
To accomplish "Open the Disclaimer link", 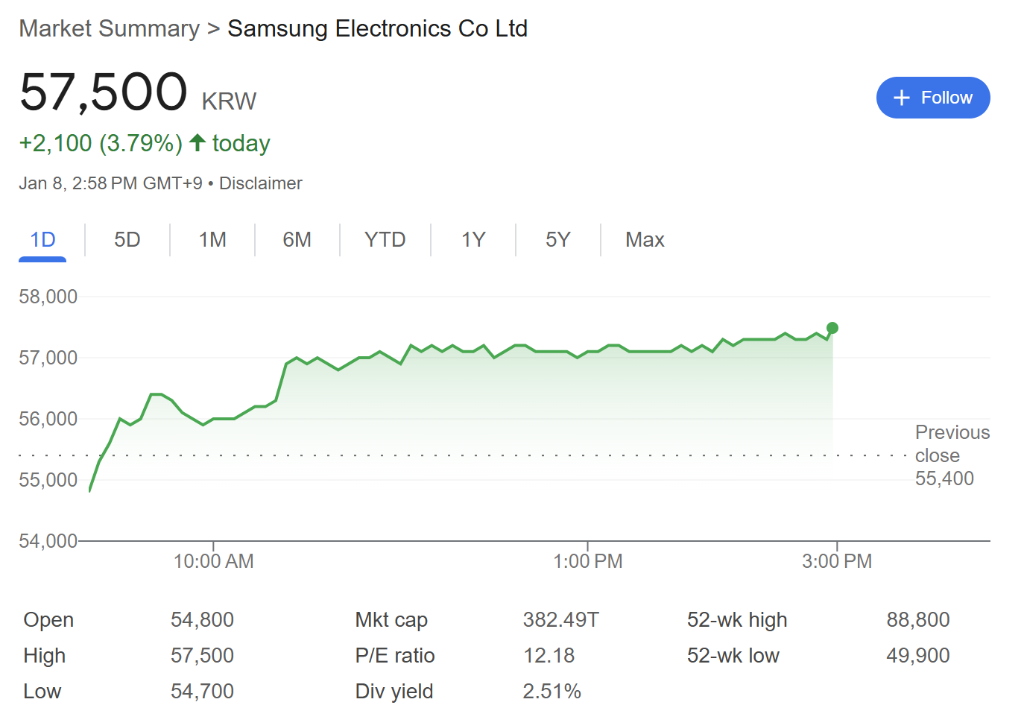I will (x=261, y=183).
